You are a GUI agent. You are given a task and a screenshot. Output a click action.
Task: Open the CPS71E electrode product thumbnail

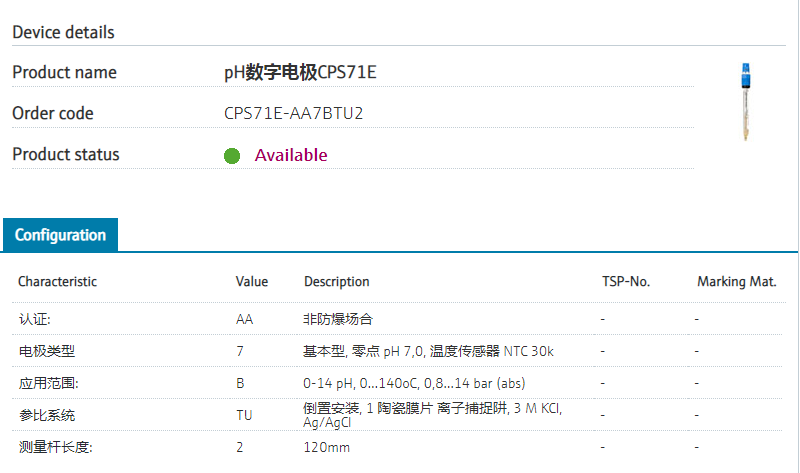[x=745, y=101]
